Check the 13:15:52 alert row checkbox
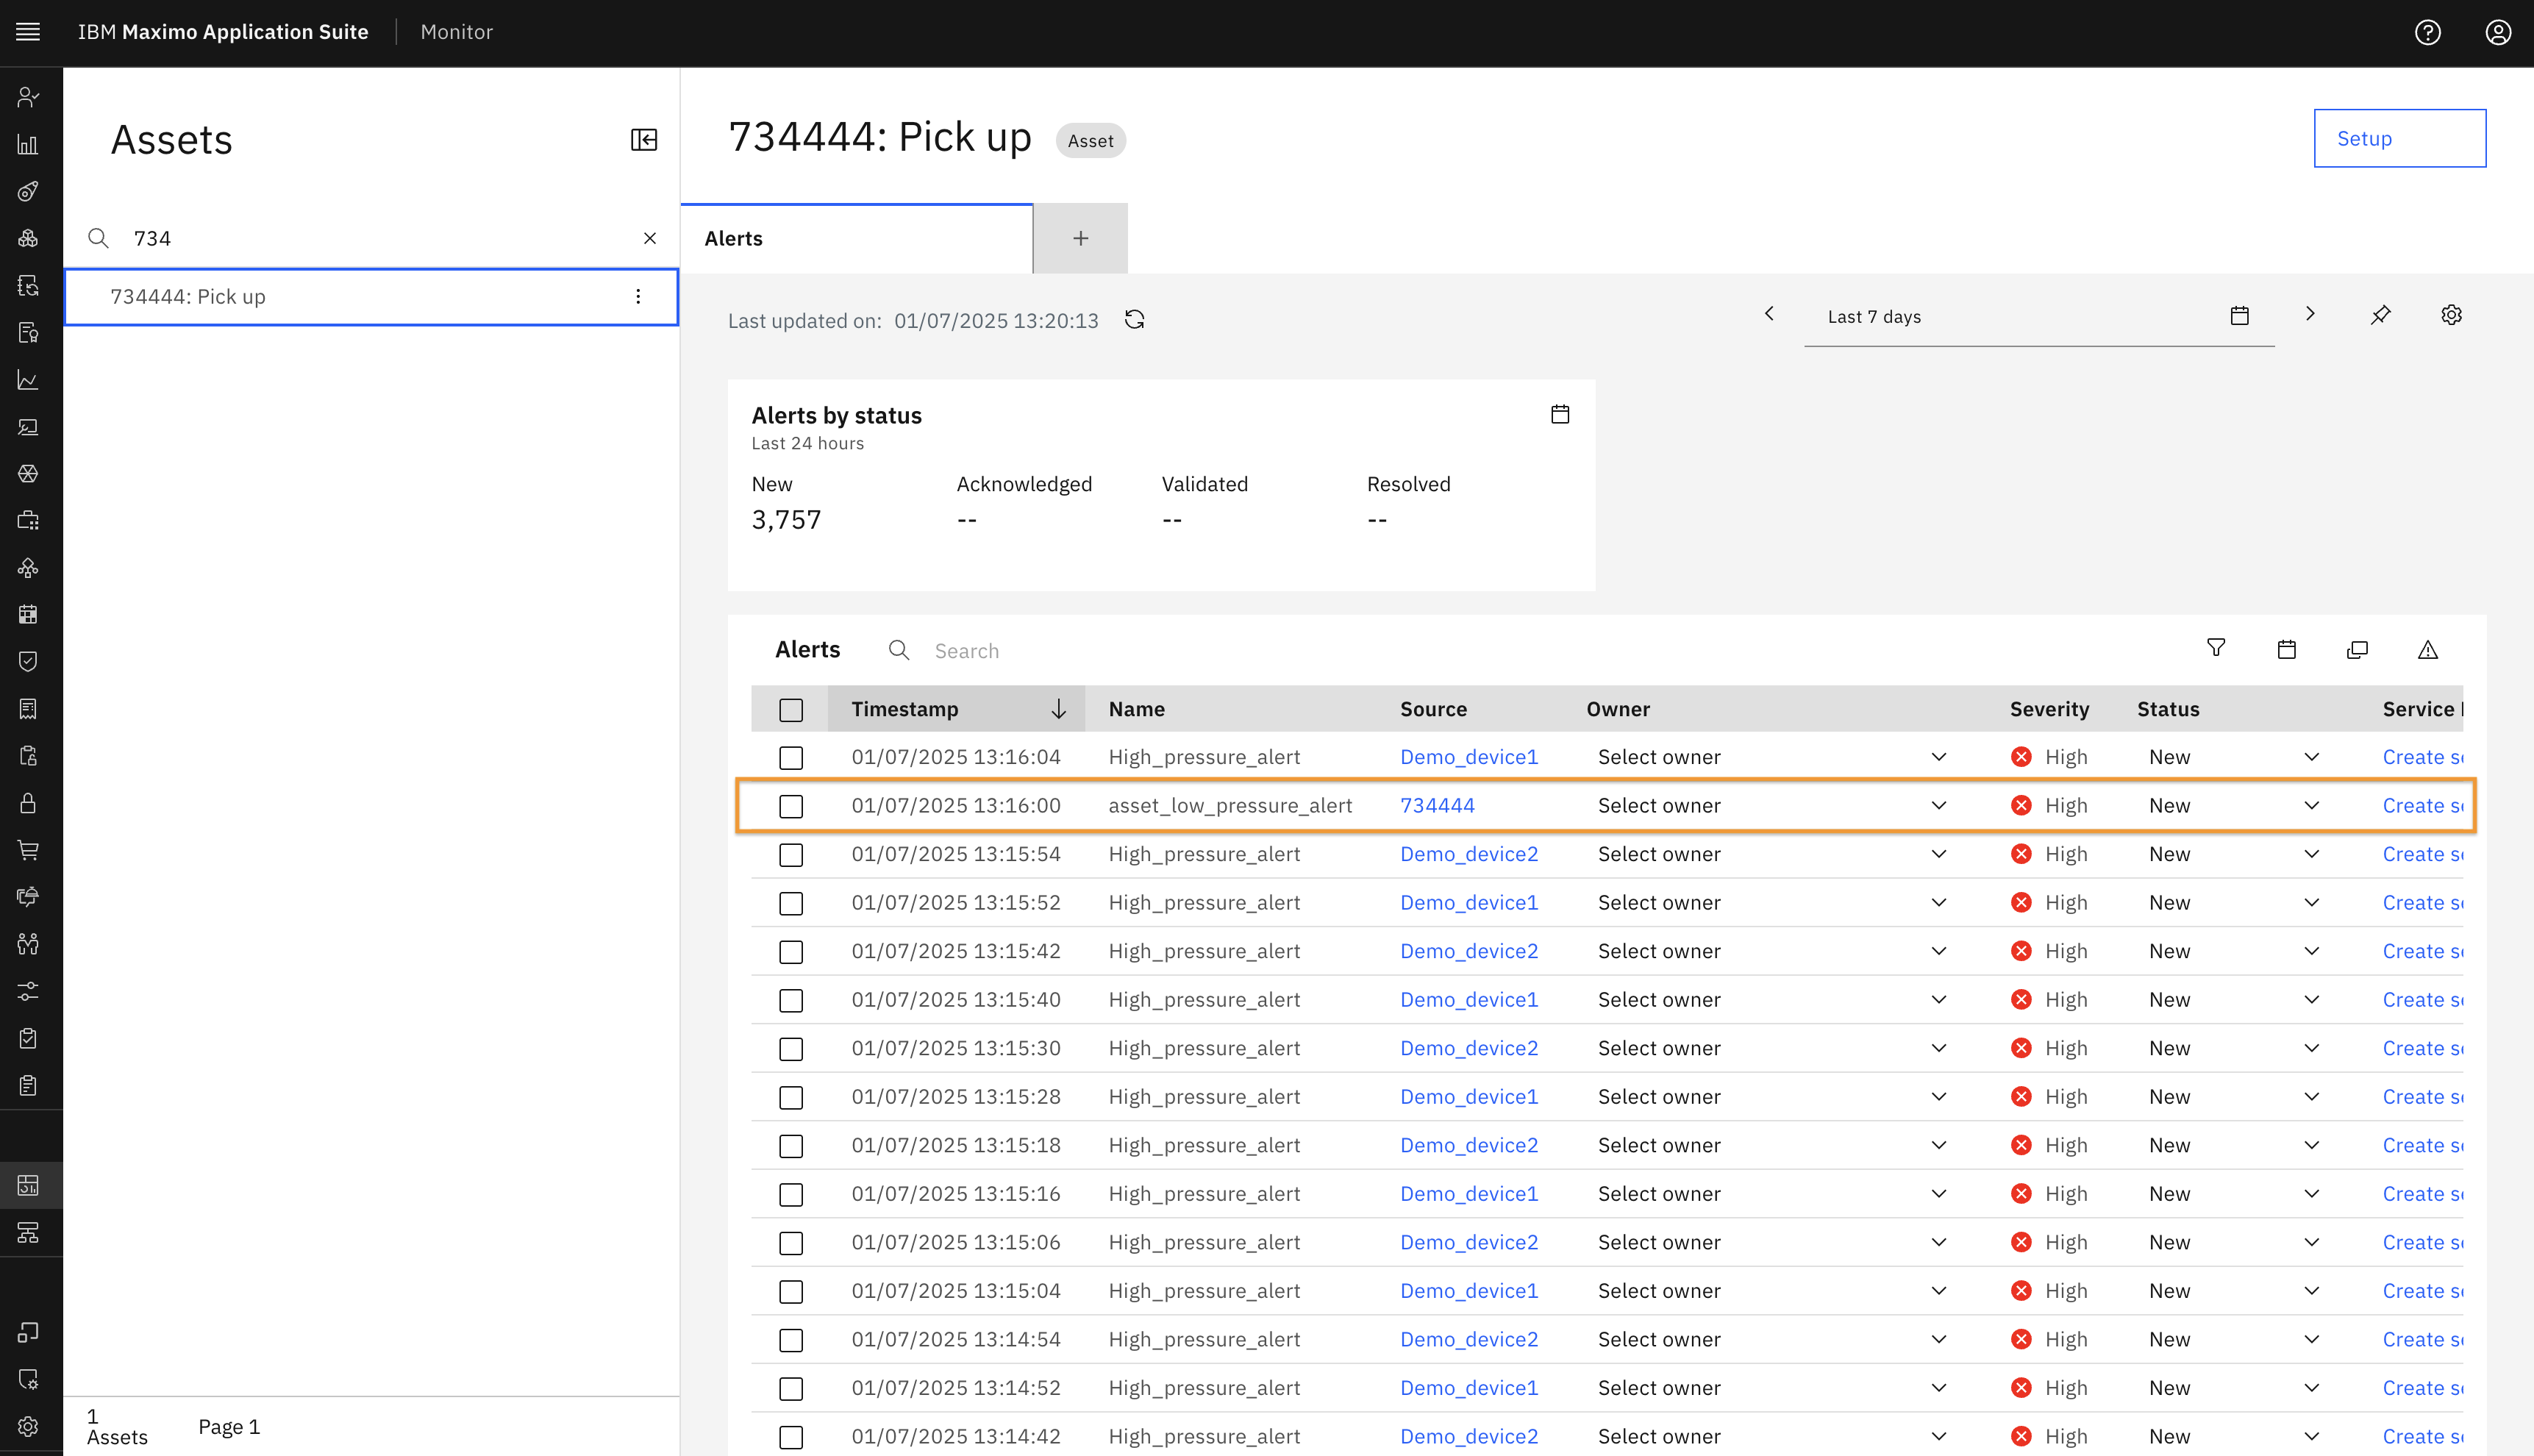 791,904
